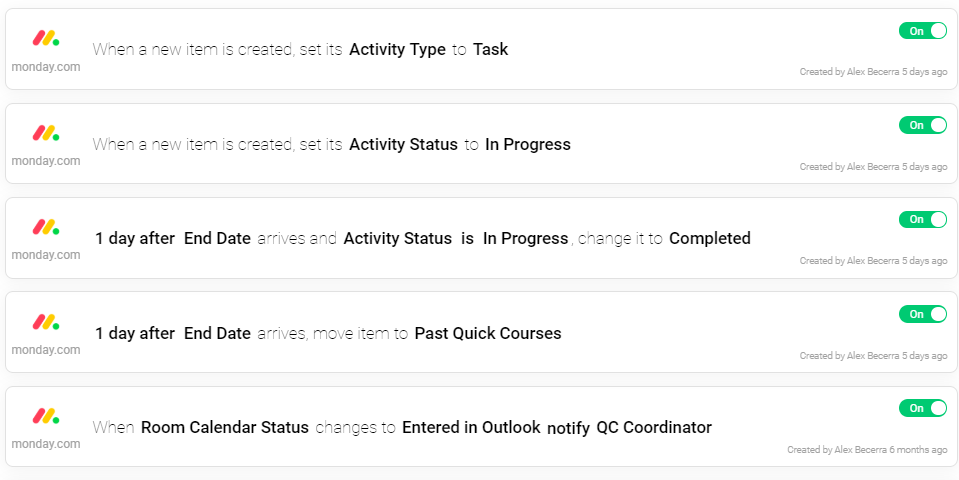Screen dimensions: 959x480
Task: Click the Room Calendar Status column field
Action: tap(224, 427)
